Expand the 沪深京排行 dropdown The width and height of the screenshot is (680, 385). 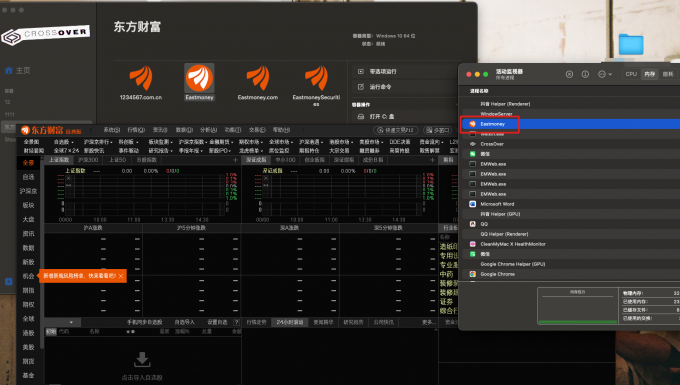pyautogui.click(x=98, y=142)
